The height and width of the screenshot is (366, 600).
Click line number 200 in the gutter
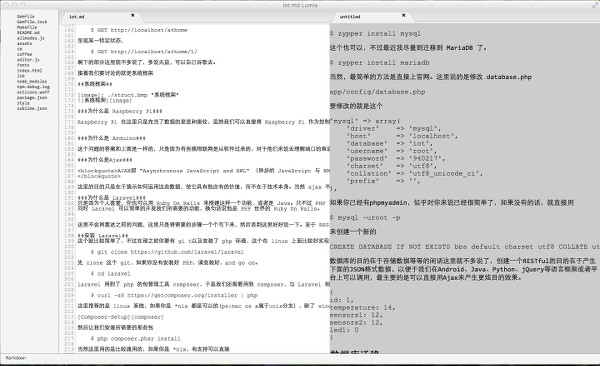[69, 247]
